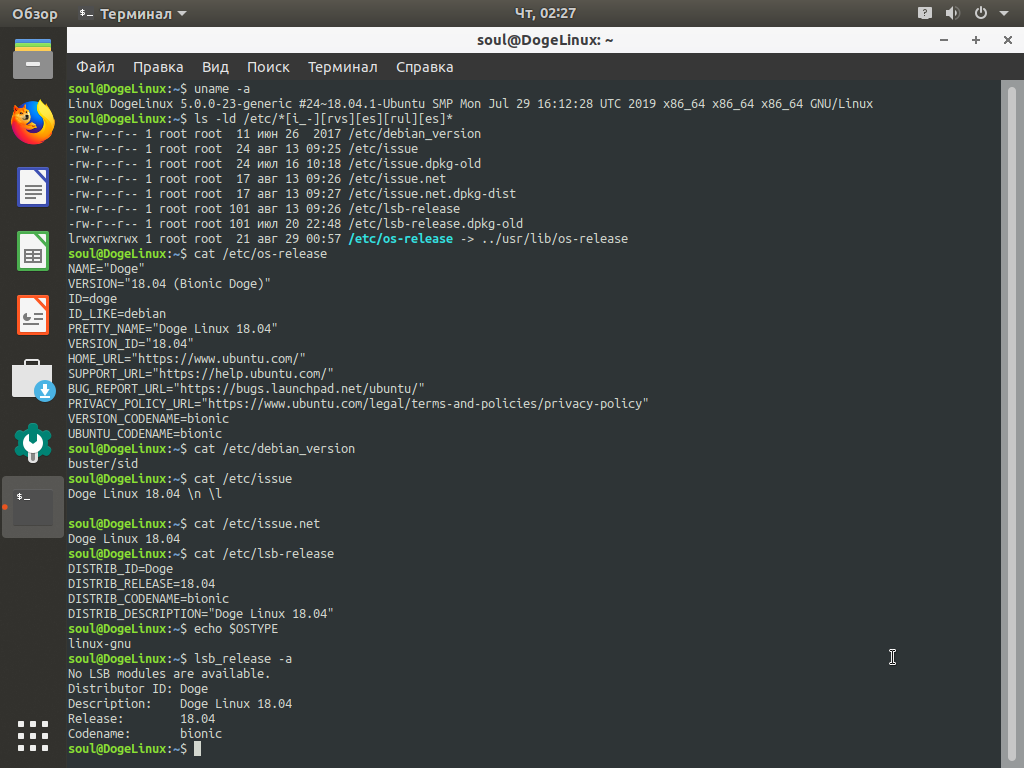Open the Справка menu

(424, 67)
